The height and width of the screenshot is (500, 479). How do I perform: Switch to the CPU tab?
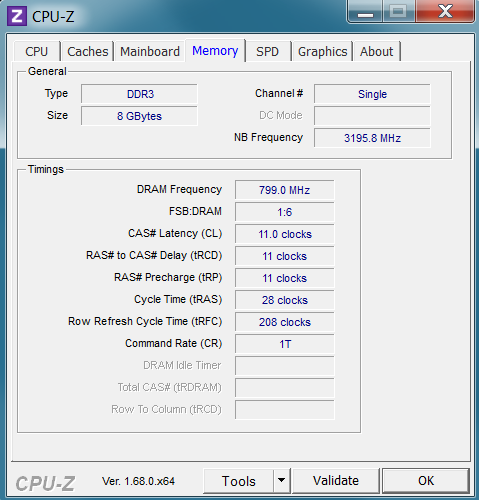(37, 52)
